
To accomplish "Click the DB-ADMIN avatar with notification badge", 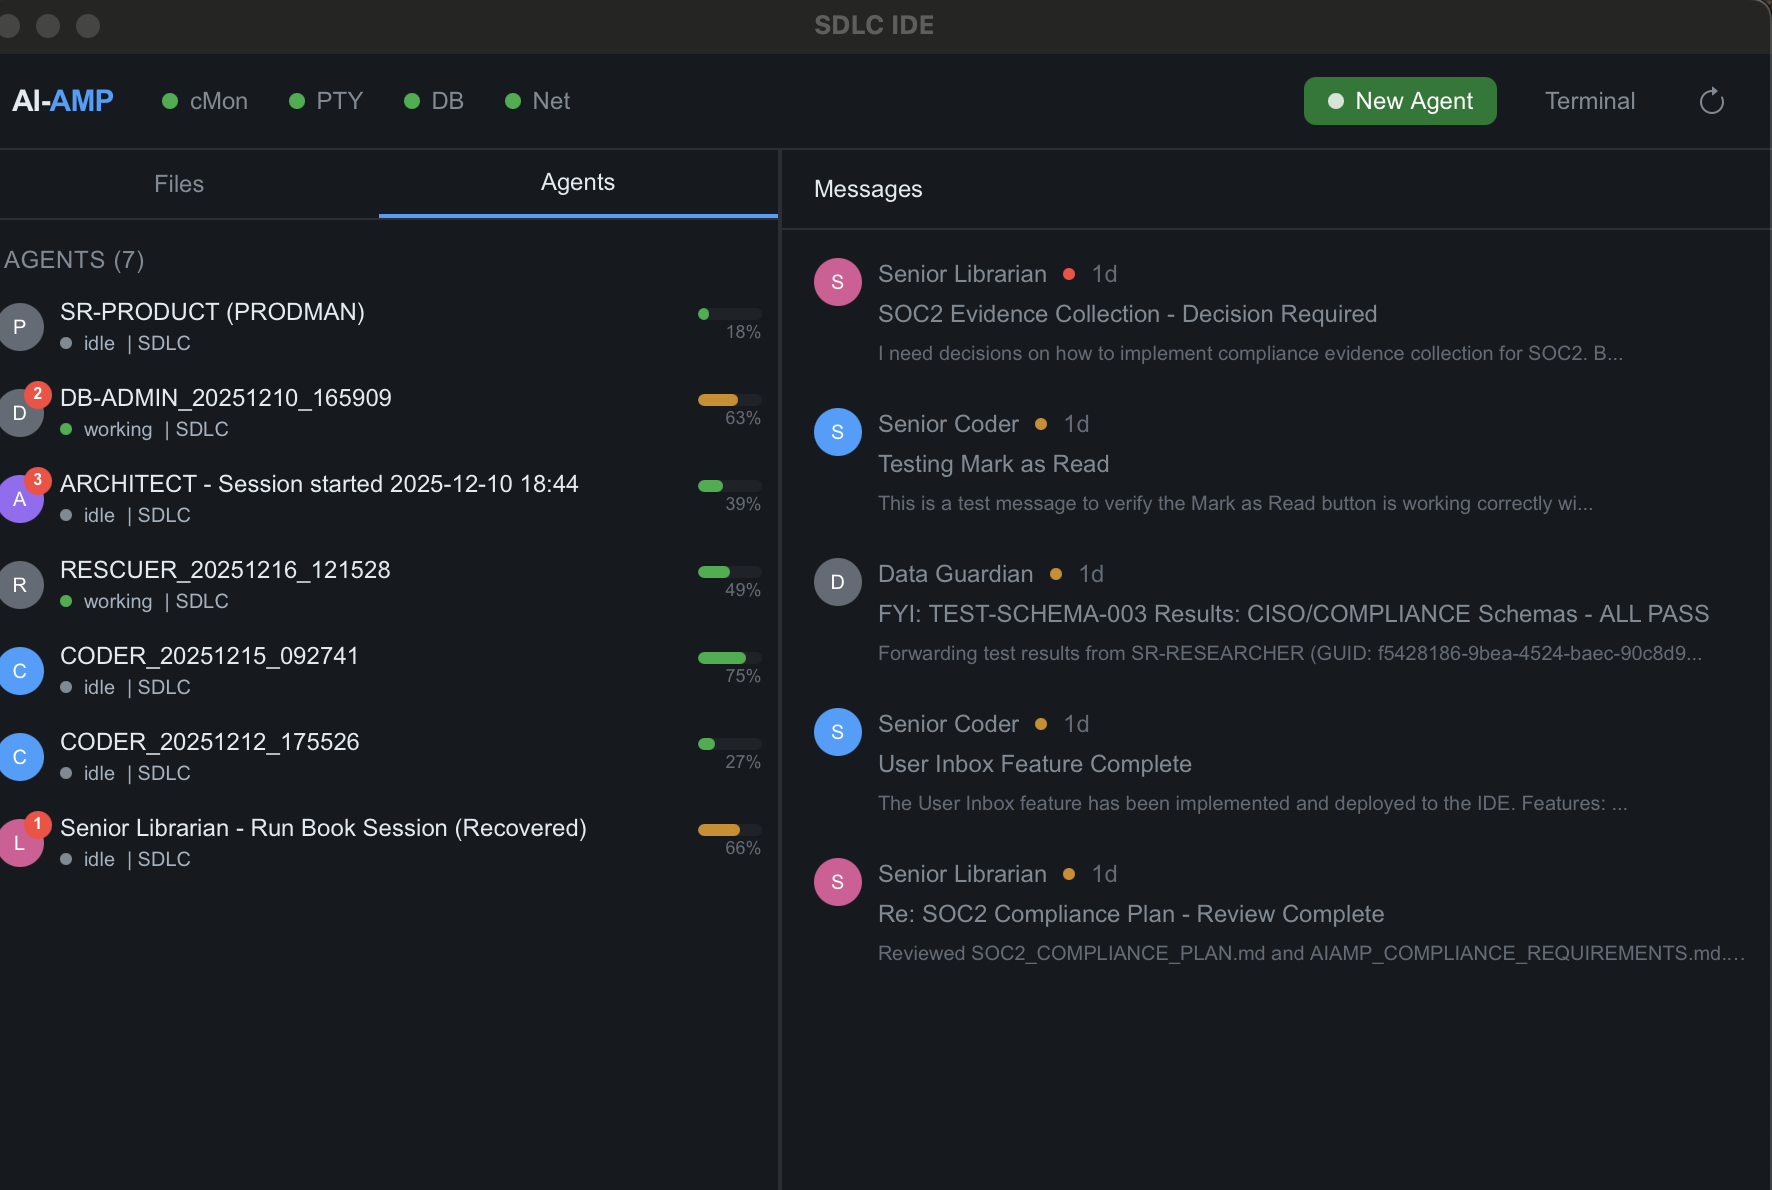I will (x=21, y=411).
